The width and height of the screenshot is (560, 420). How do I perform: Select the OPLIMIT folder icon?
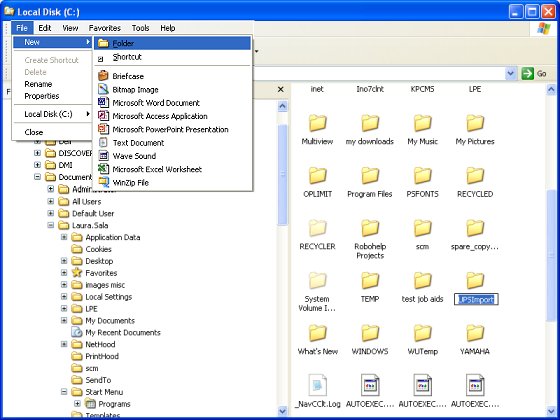pyautogui.click(x=318, y=176)
